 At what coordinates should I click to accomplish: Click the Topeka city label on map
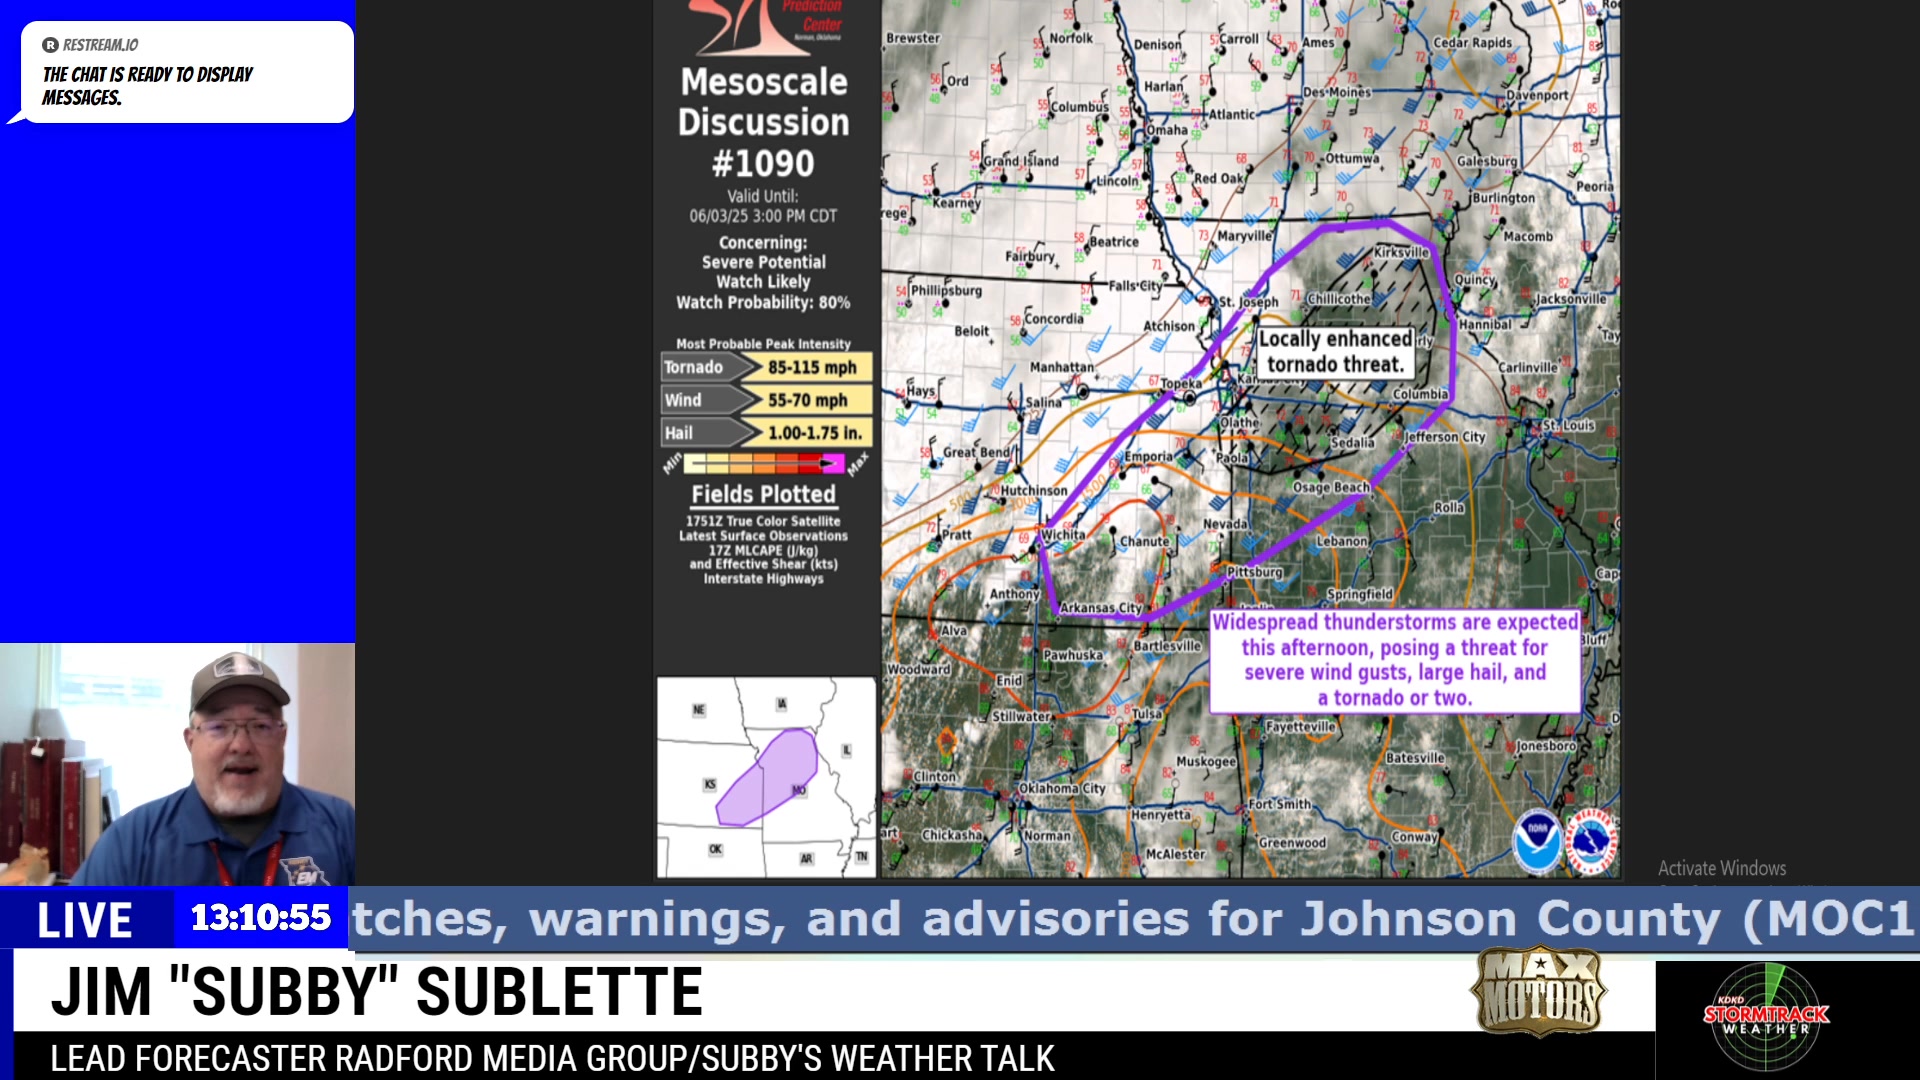pos(1181,384)
